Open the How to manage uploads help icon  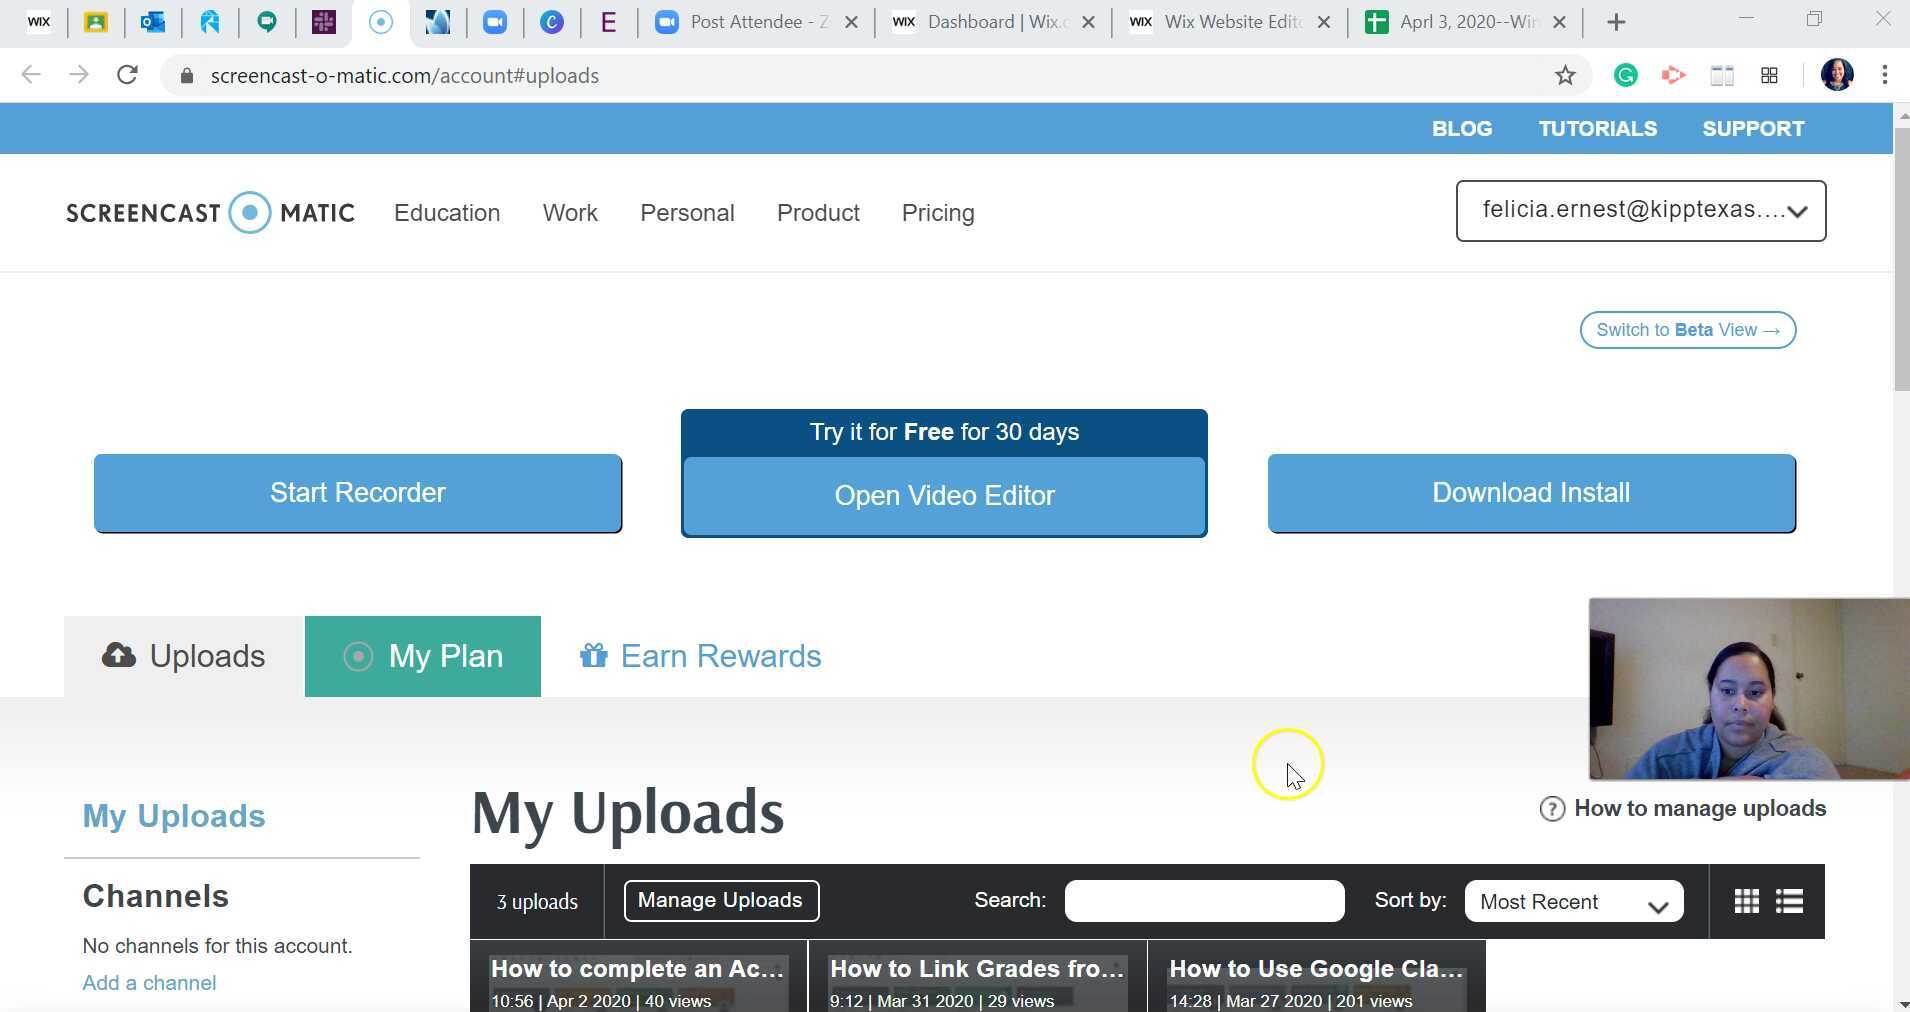1553,808
